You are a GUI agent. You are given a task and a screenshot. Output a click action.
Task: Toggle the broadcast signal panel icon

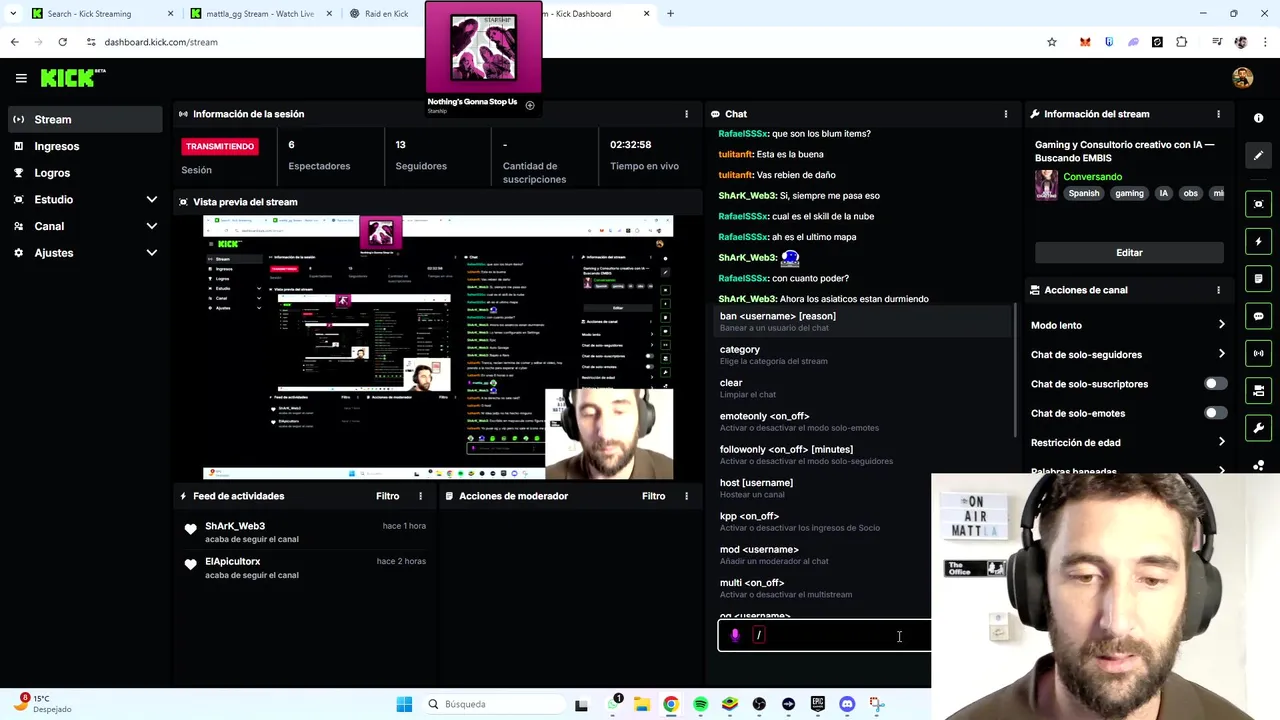(1259, 353)
